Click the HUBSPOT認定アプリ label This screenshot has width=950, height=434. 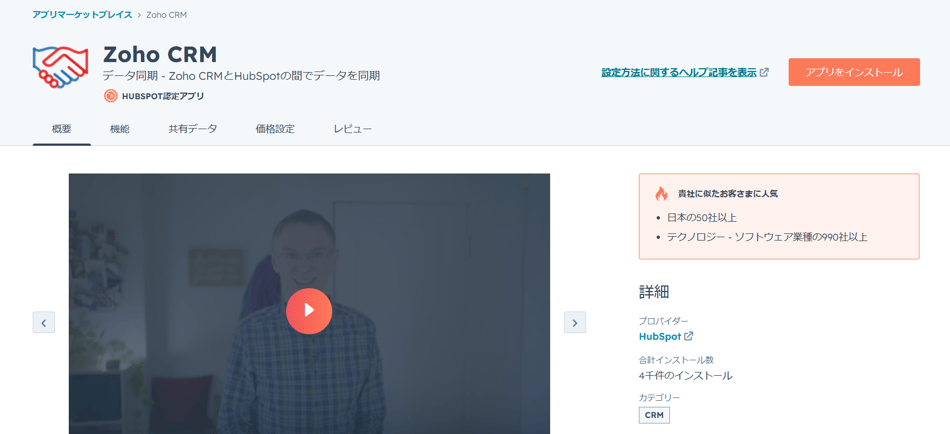163,96
